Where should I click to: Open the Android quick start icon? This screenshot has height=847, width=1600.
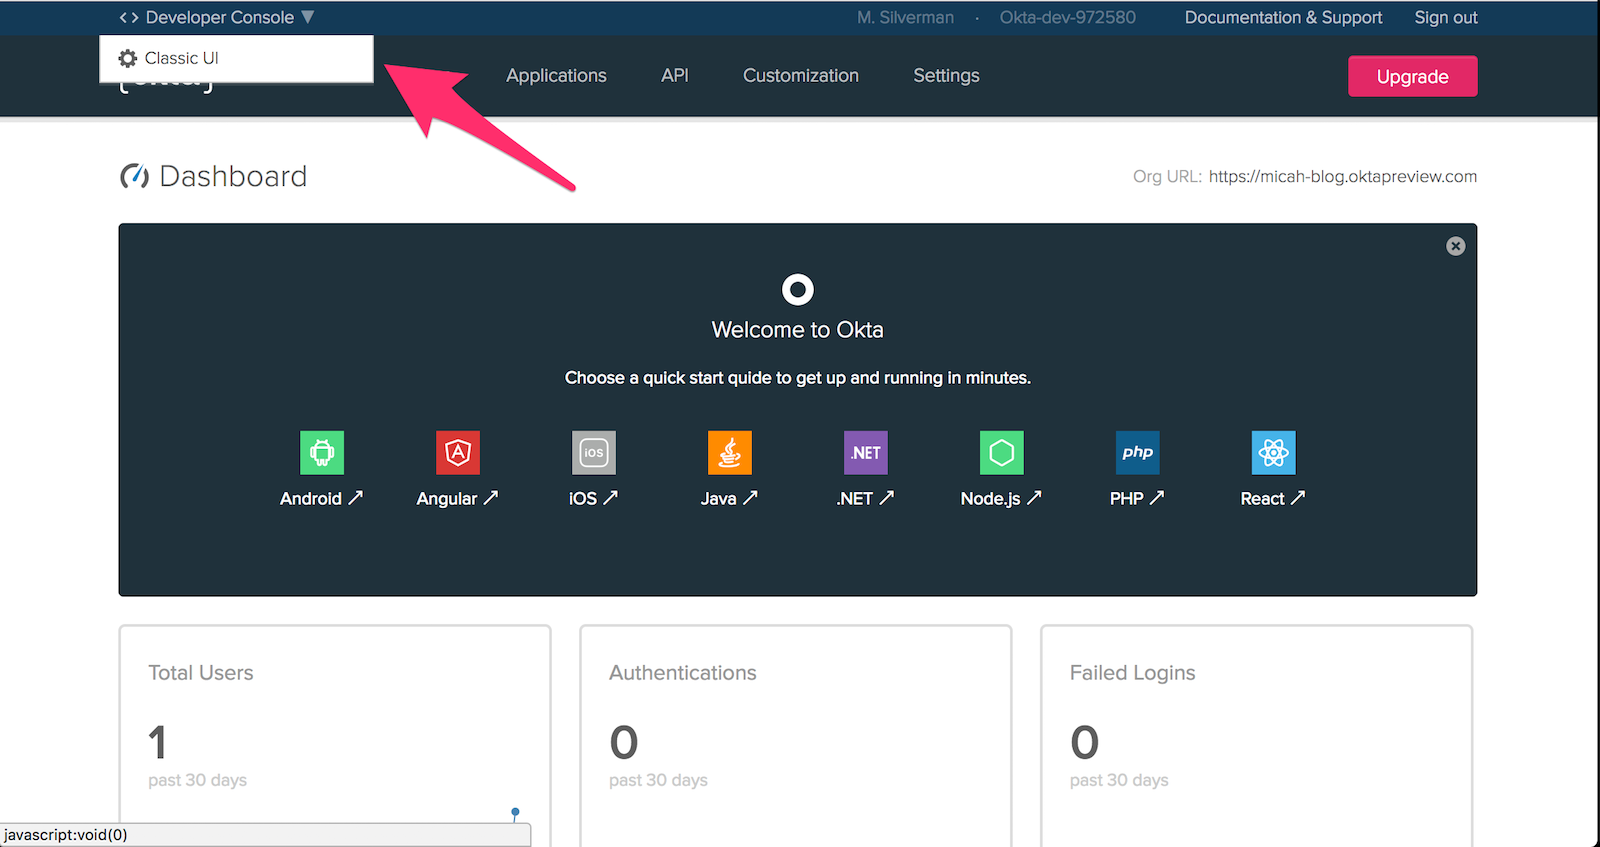click(321, 453)
